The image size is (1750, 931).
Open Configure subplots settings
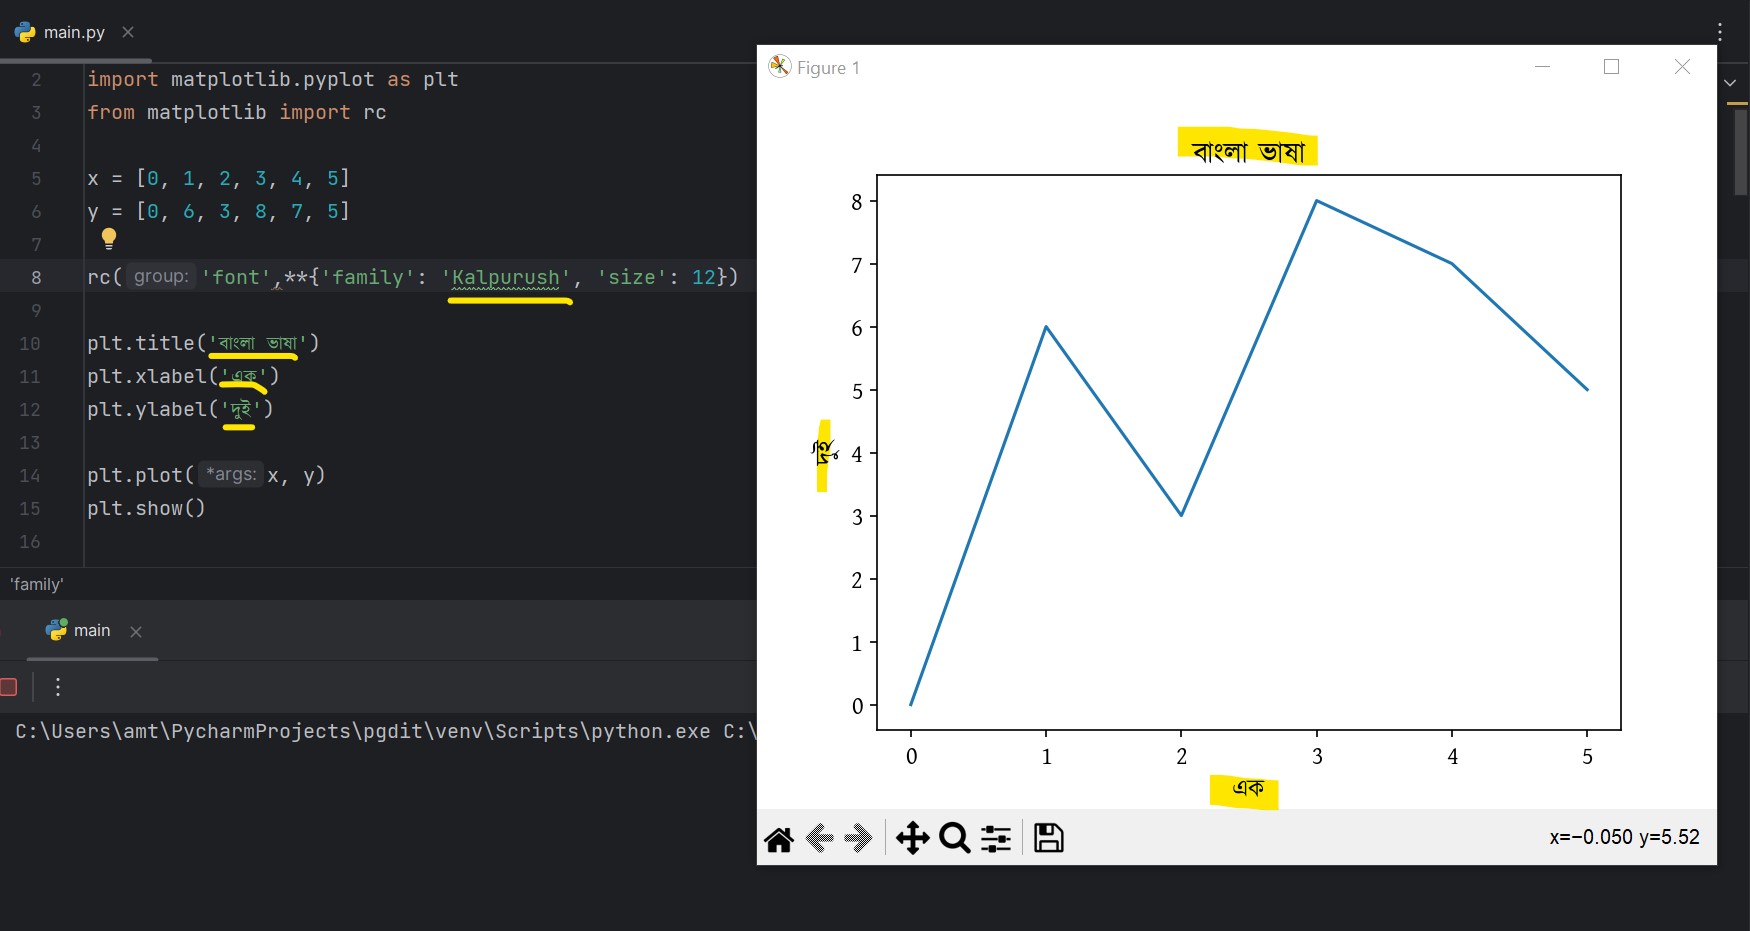tap(996, 838)
